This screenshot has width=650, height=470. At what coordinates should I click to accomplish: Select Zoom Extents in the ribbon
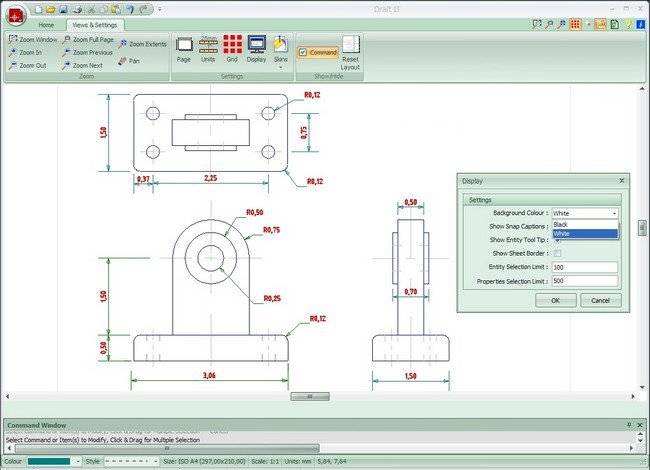142,44
